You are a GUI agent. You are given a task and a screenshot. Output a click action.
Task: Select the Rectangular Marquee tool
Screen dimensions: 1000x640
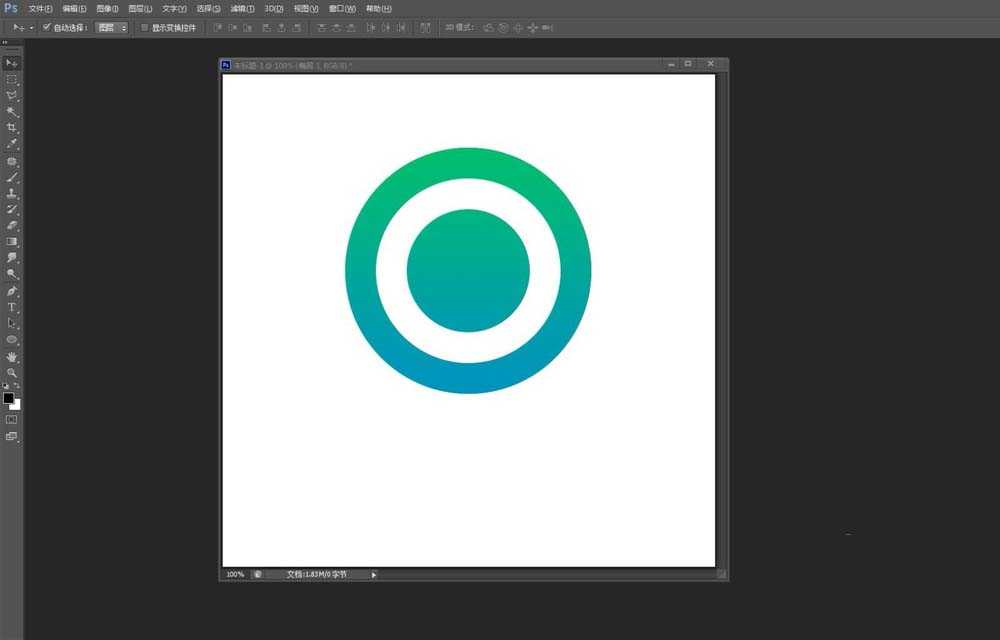click(x=11, y=79)
